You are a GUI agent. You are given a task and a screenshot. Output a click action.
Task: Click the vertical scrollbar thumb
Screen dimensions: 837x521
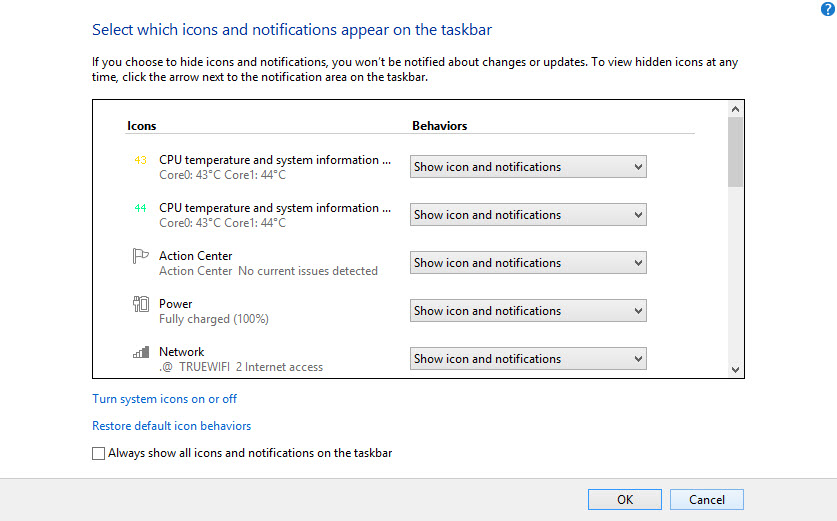pyautogui.click(x=736, y=152)
